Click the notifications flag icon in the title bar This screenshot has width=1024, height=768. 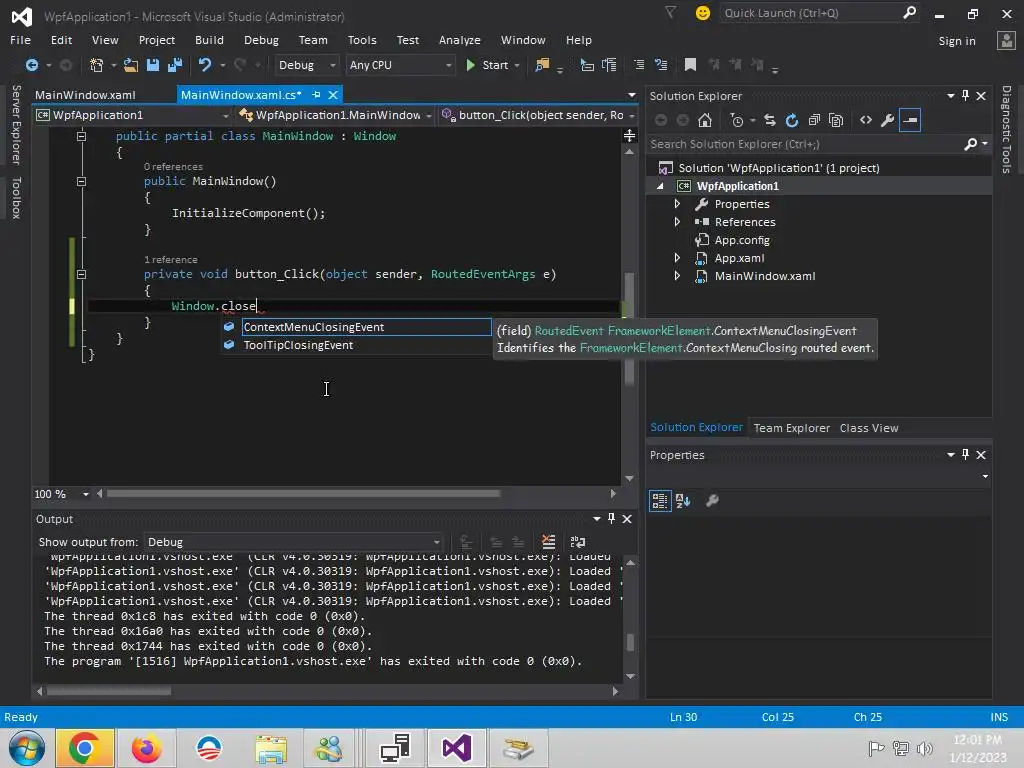tap(671, 12)
